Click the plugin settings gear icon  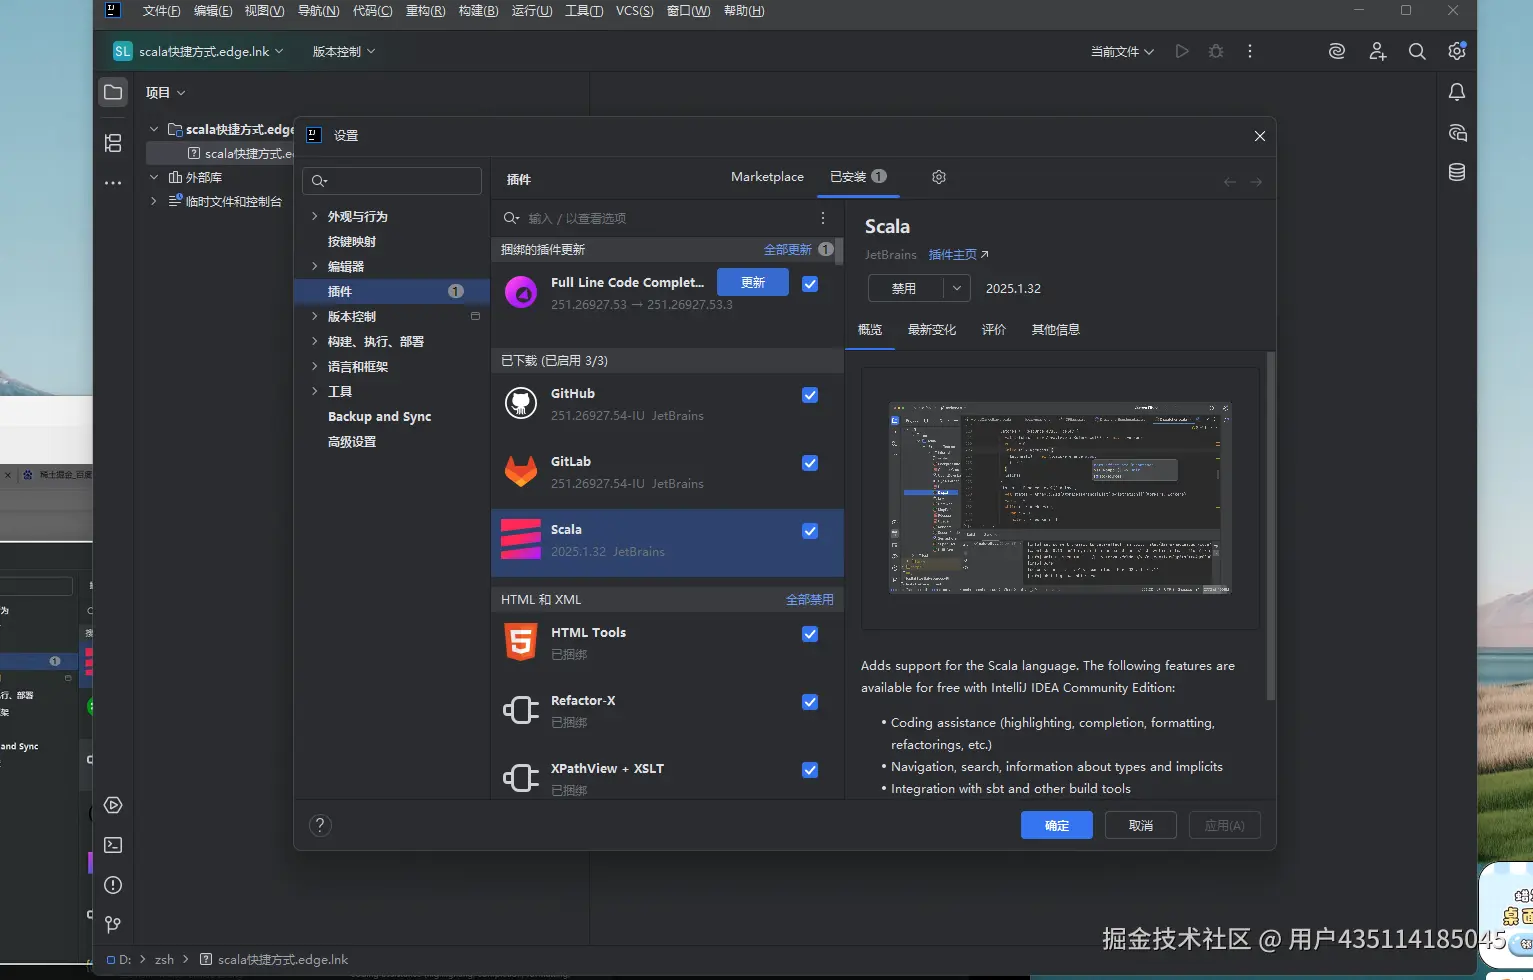click(939, 177)
